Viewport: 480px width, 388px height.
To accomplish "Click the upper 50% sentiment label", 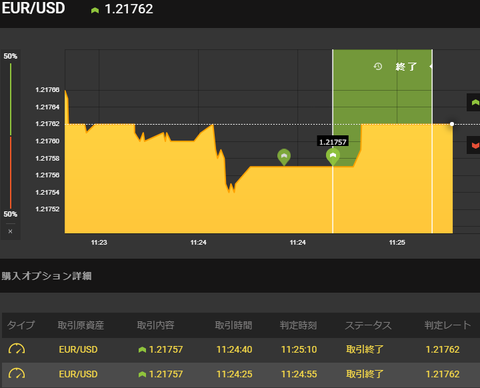I will (10, 56).
